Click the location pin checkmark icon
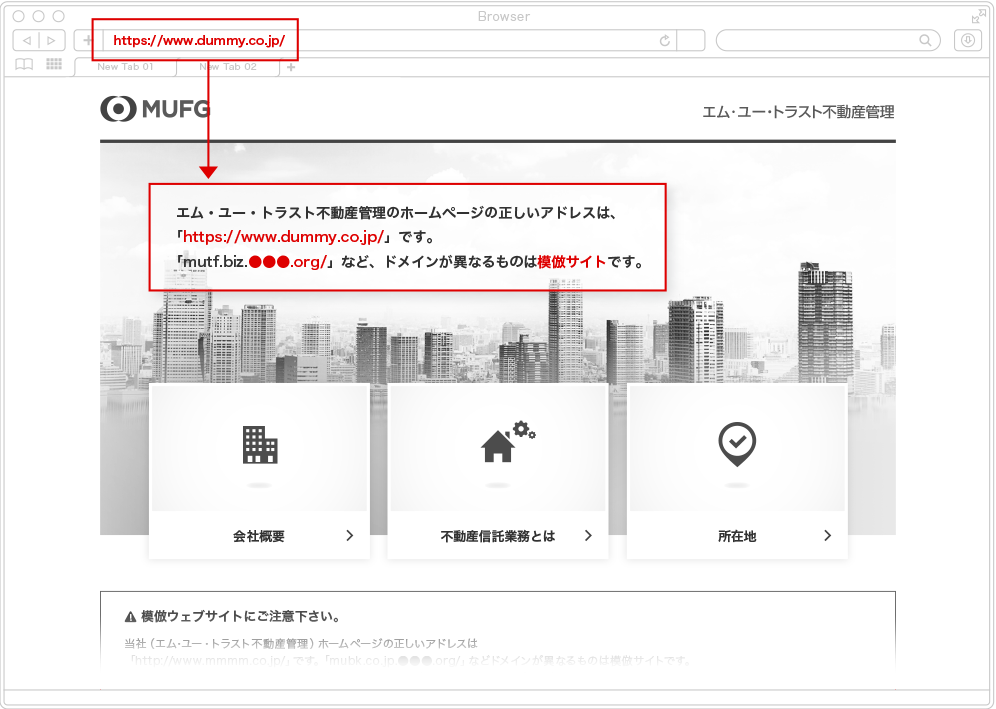 (737, 444)
